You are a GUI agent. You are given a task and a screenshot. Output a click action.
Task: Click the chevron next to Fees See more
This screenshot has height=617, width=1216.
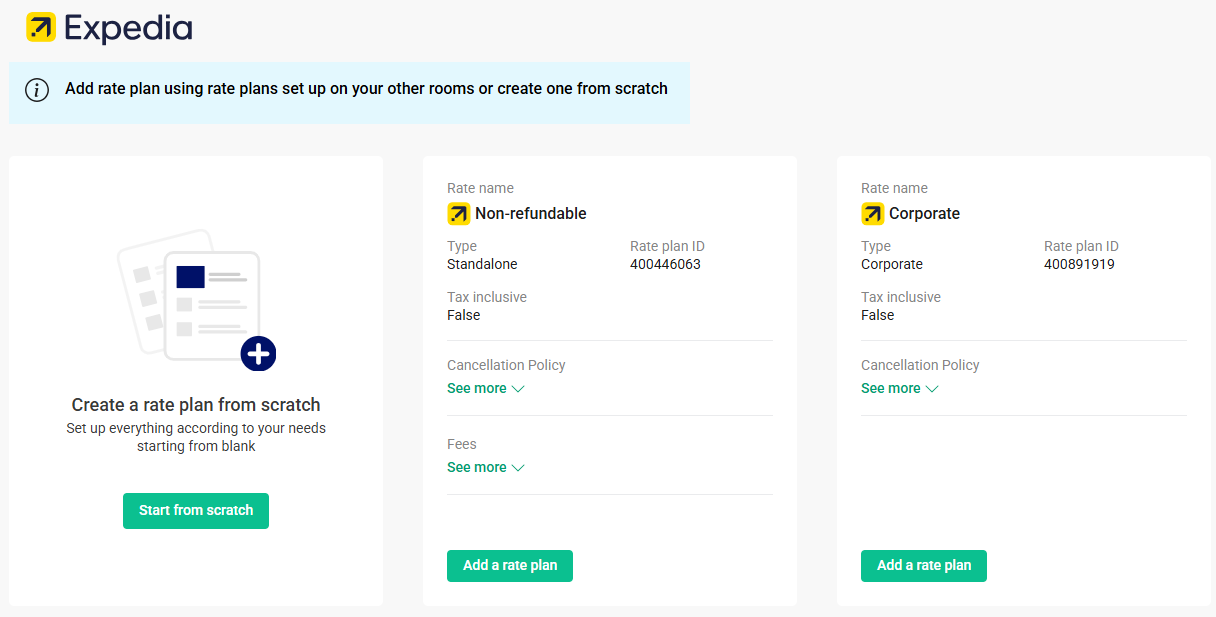(x=518, y=468)
